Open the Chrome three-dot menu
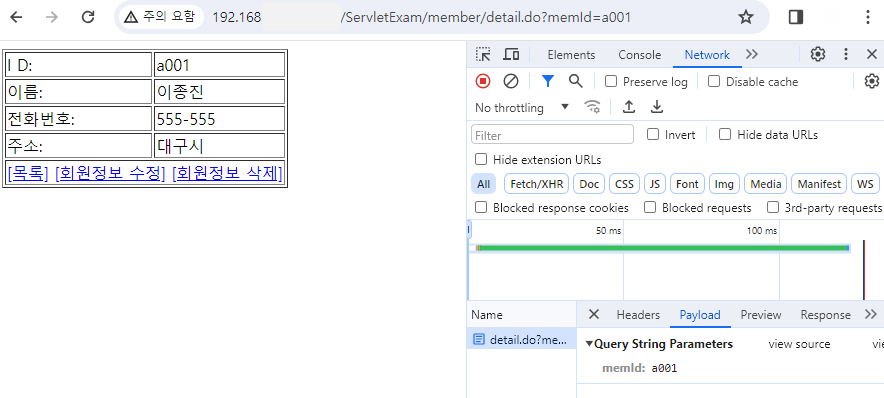Image resolution: width=884 pixels, height=398 pixels. (x=868, y=17)
